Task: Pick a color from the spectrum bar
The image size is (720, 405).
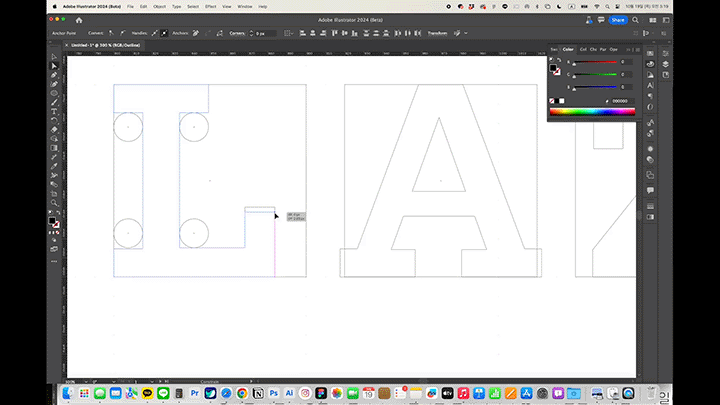Action: tap(592, 112)
